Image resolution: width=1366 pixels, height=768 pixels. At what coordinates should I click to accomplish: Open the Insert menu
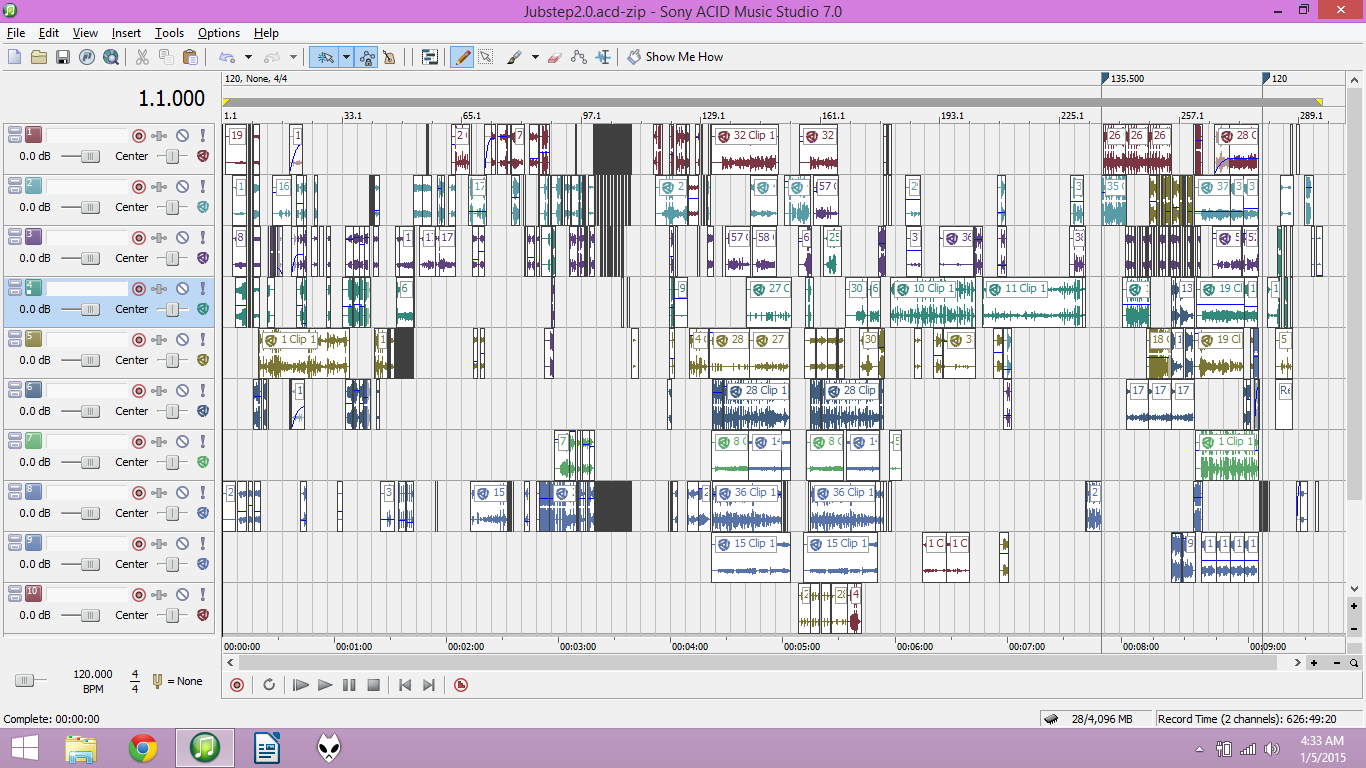click(x=126, y=33)
